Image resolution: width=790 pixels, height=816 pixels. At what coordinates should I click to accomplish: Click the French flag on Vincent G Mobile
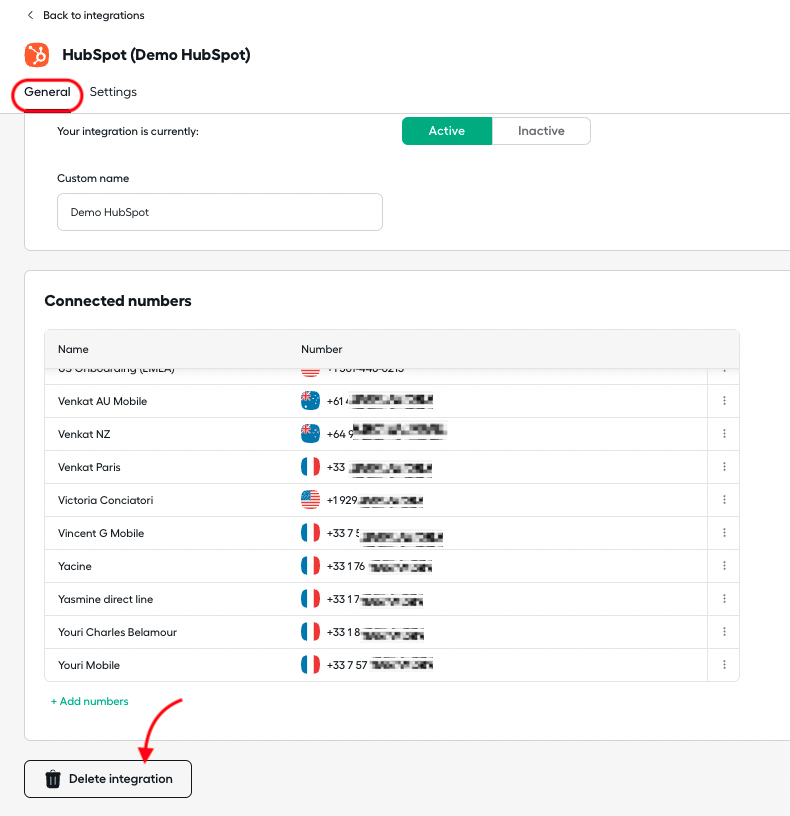point(310,533)
